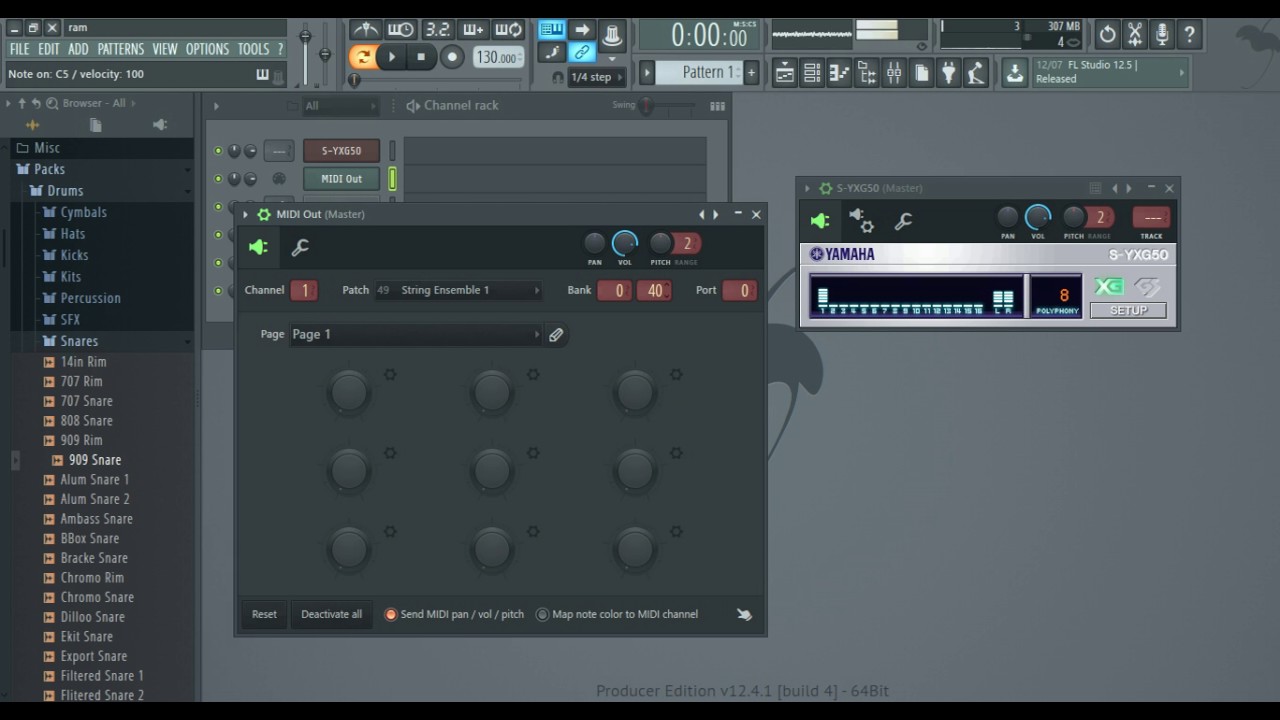
Task: Click the XG logo on Yamaha panel
Action: (x=1108, y=288)
